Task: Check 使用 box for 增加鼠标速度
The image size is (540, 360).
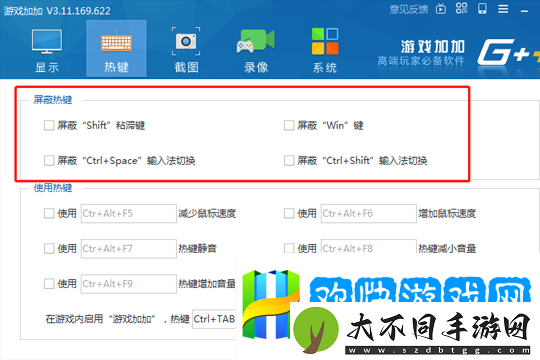Action: point(289,213)
